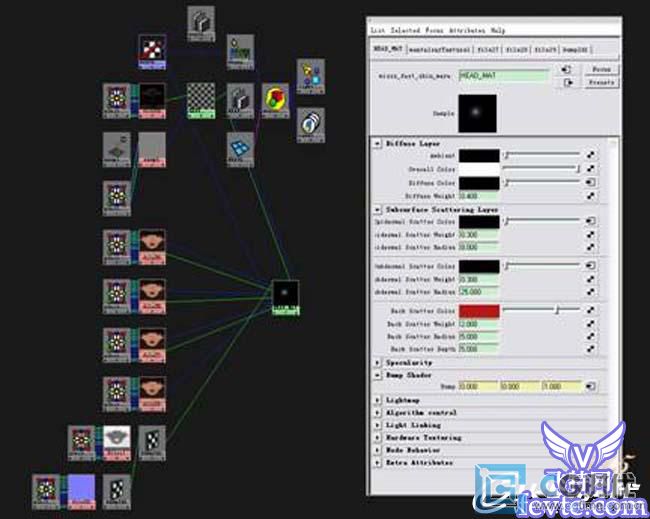The height and width of the screenshot is (519, 650).
Task: Open the red Back Scatter Color swatch
Action: (479, 311)
